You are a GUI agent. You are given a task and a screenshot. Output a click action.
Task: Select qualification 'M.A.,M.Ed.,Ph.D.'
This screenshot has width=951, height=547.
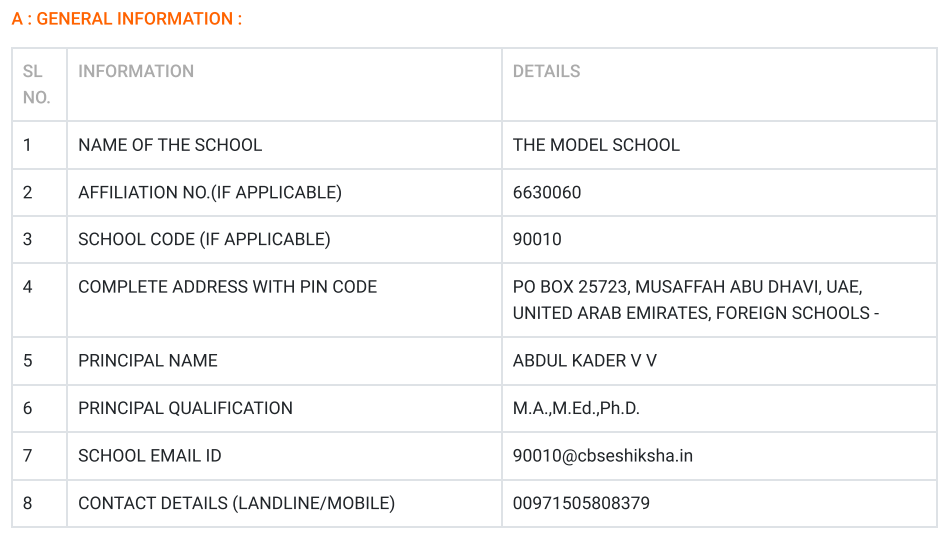tap(576, 408)
